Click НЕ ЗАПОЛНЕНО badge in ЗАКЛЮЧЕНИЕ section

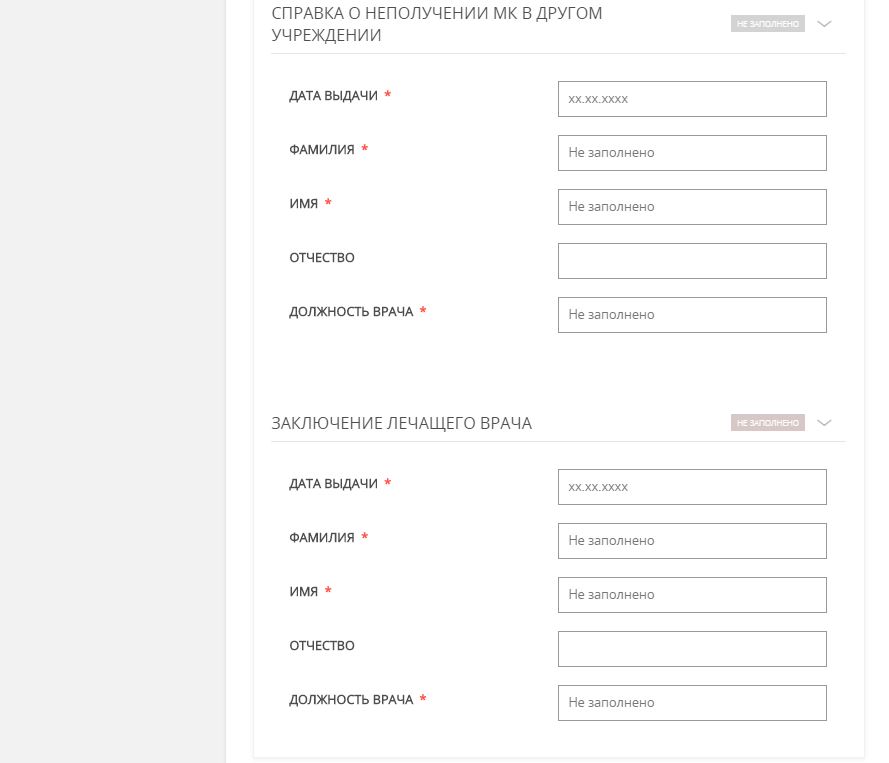768,423
